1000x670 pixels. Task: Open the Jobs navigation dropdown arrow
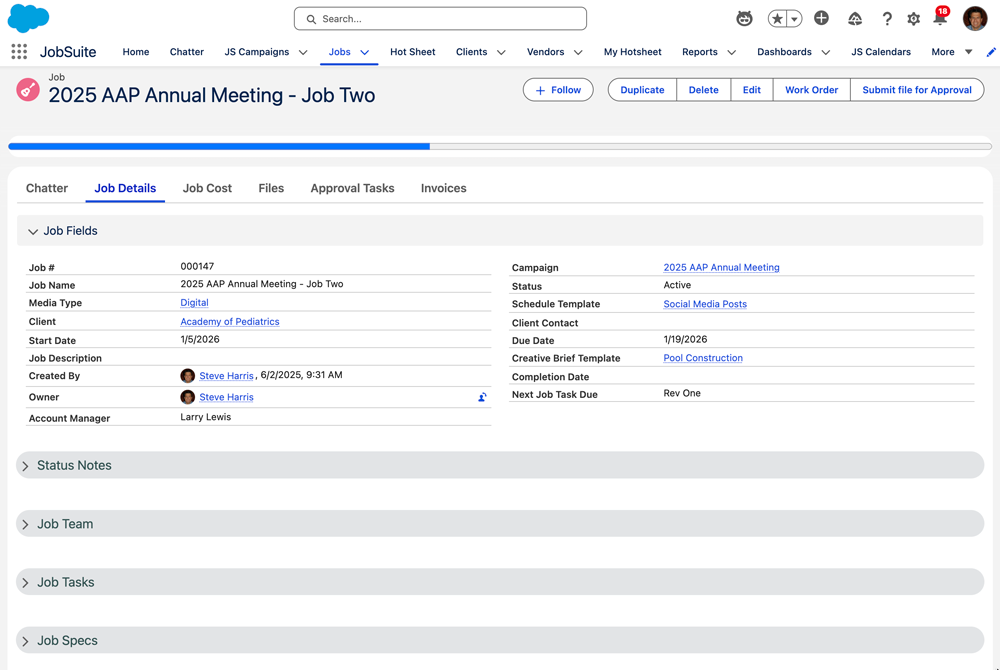(x=366, y=51)
